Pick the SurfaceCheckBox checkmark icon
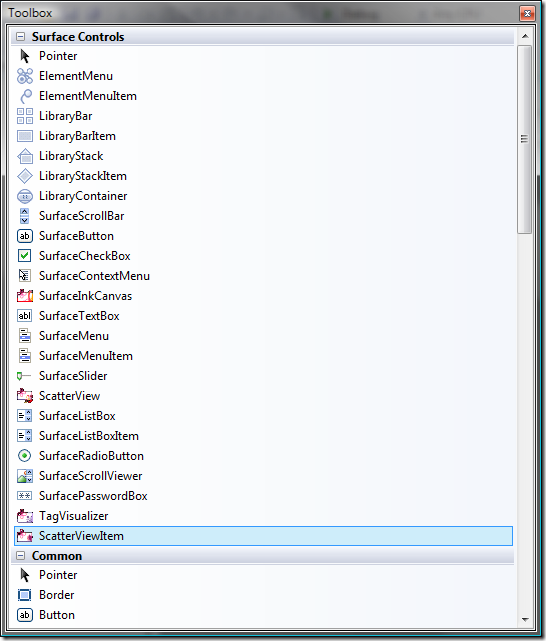Image resolution: width=546 pixels, height=641 pixels. point(25,256)
